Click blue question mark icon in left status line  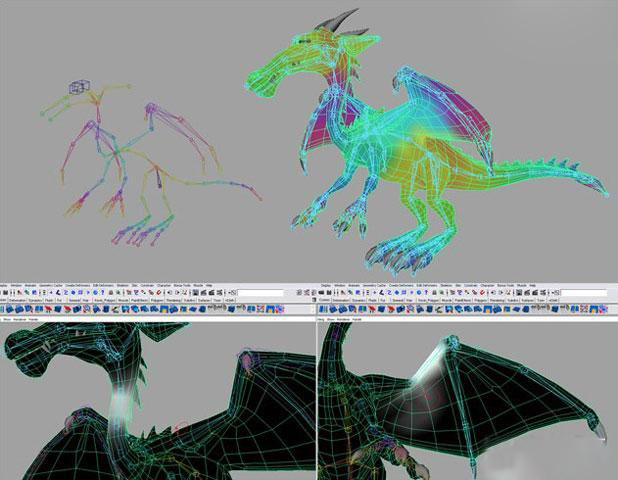coord(102,292)
